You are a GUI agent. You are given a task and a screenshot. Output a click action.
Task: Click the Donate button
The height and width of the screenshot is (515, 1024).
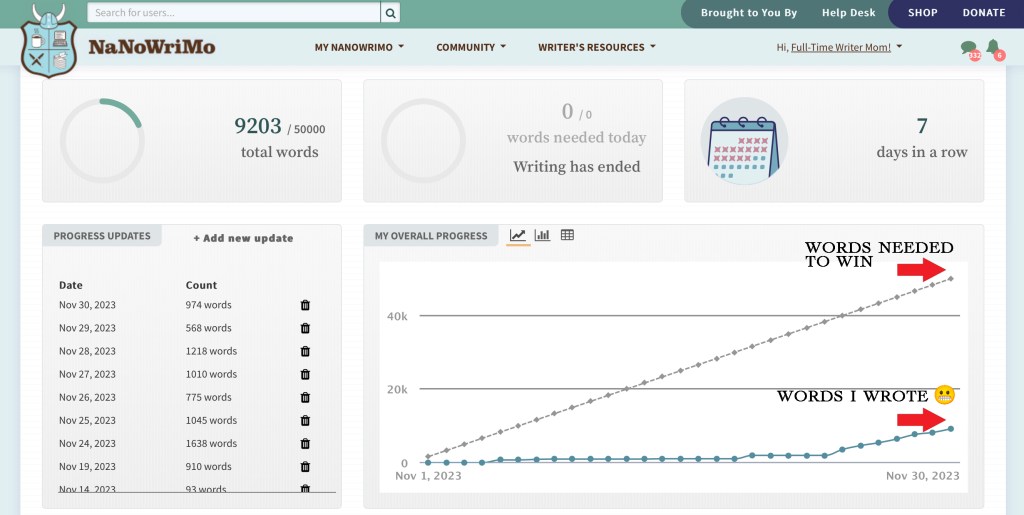tap(983, 13)
